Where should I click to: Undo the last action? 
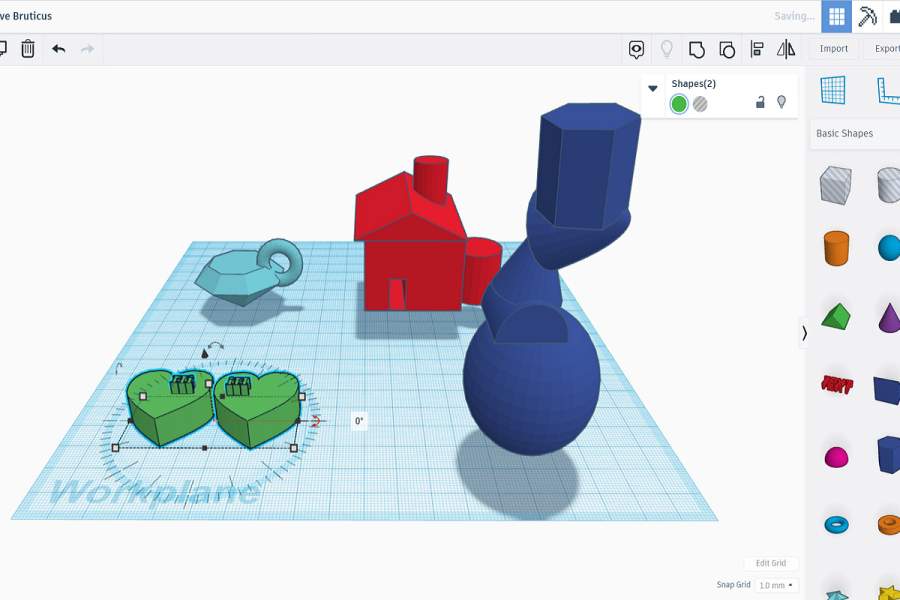pos(59,48)
